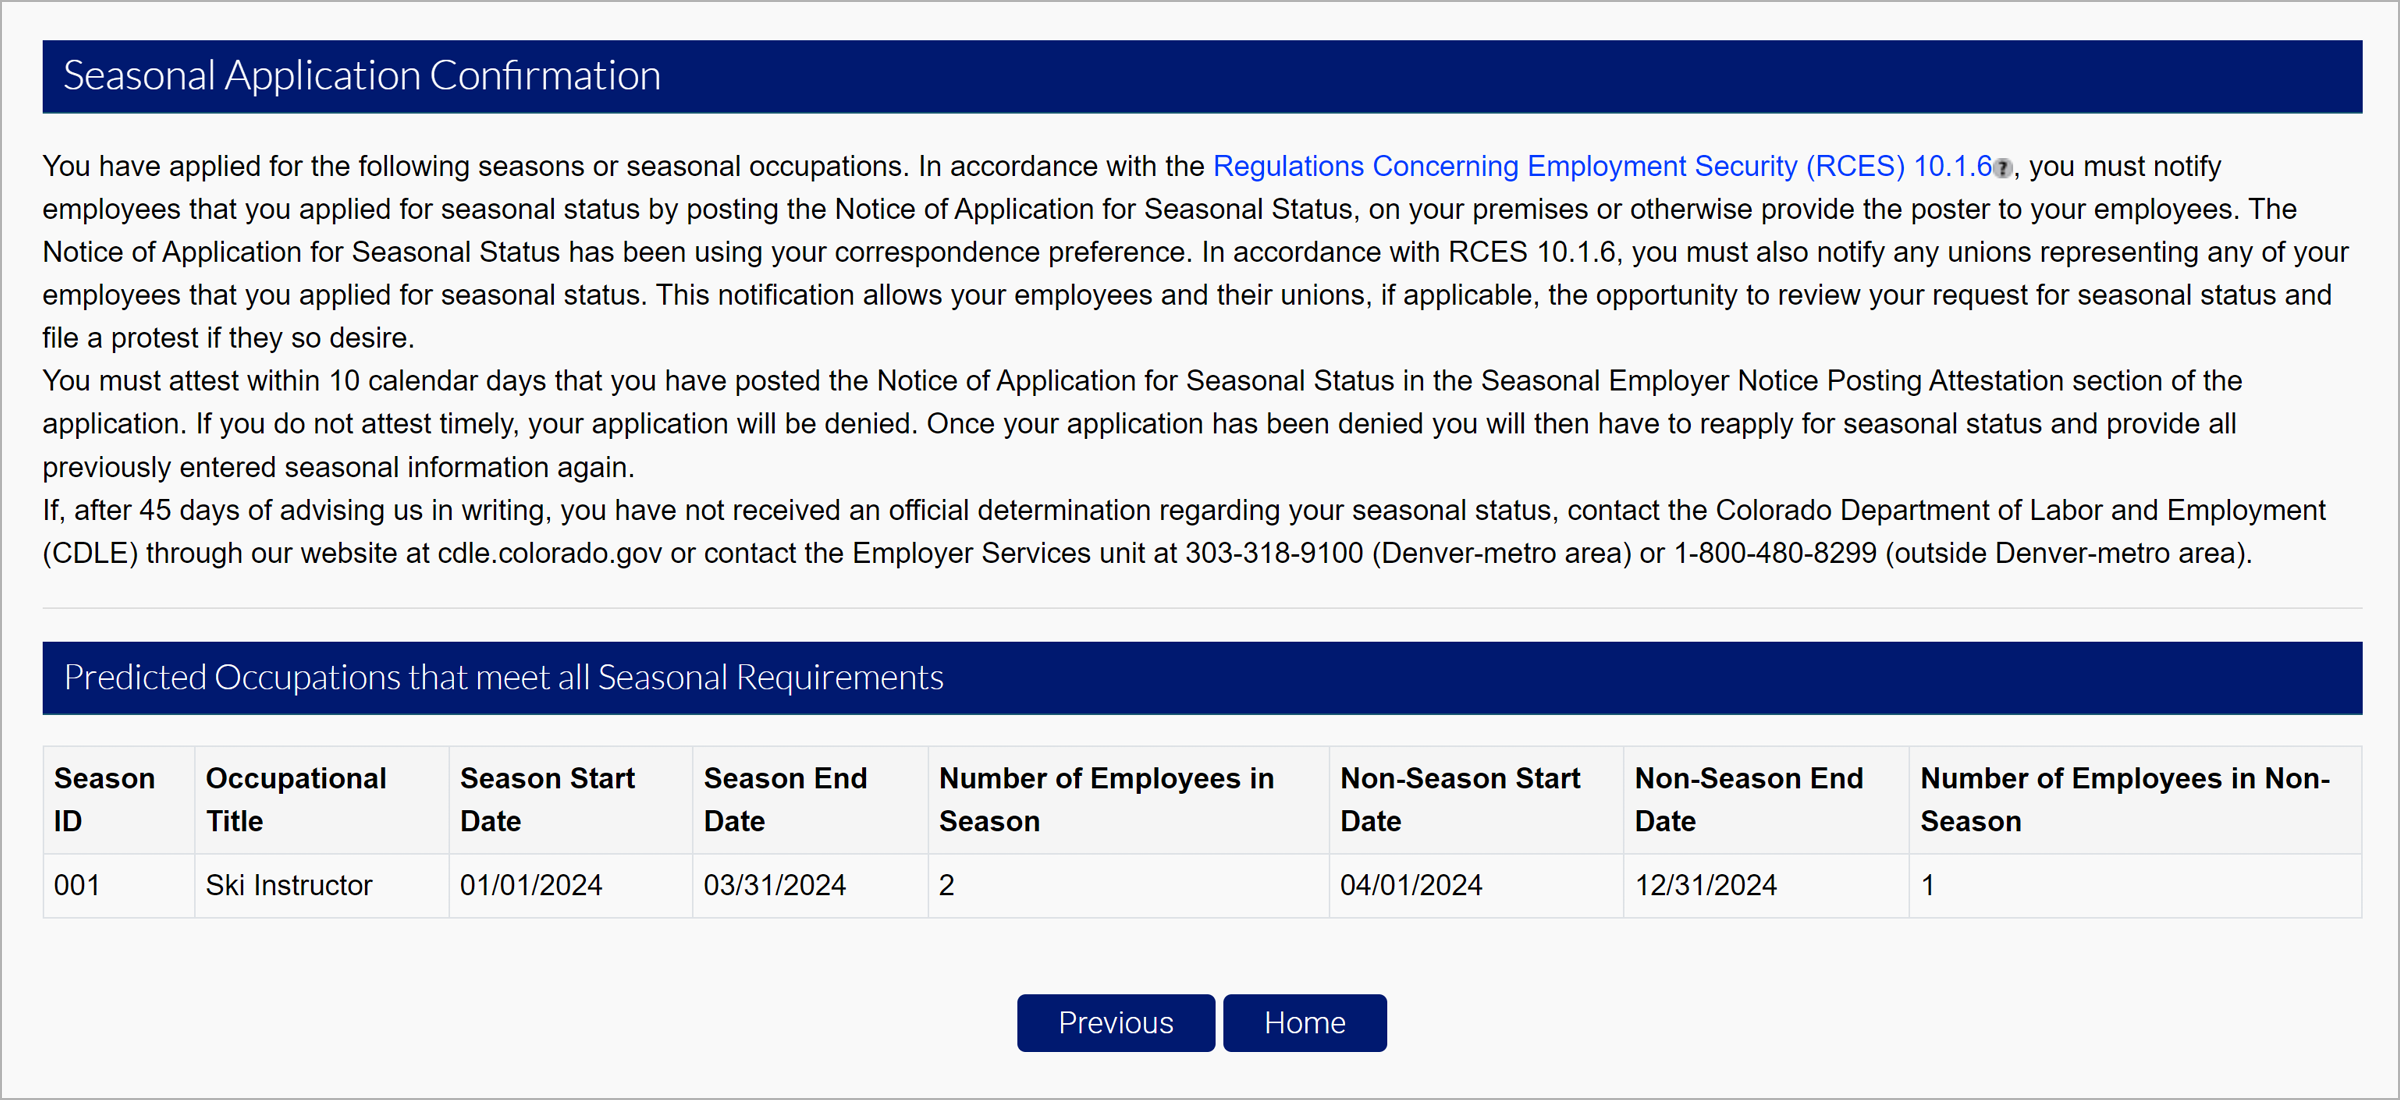
Task: Click the Season ID column header
Action: click(x=104, y=799)
